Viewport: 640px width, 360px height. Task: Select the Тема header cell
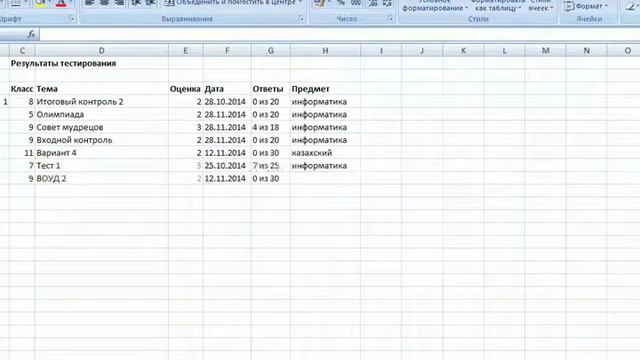click(x=102, y=89)
